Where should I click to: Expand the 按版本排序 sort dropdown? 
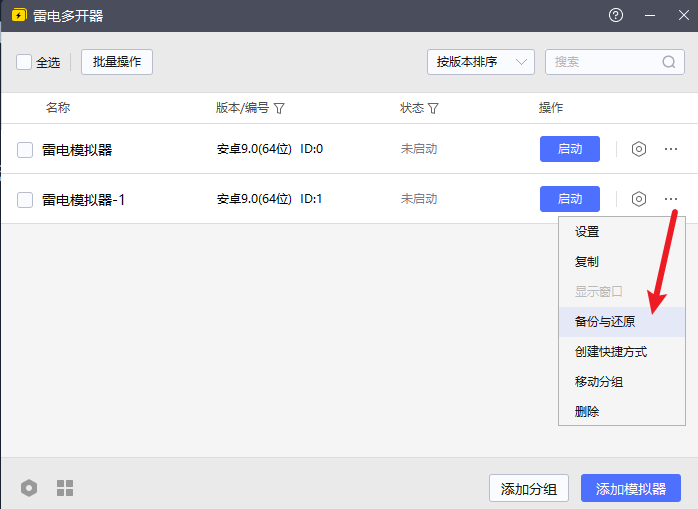(x=481, y=62)
